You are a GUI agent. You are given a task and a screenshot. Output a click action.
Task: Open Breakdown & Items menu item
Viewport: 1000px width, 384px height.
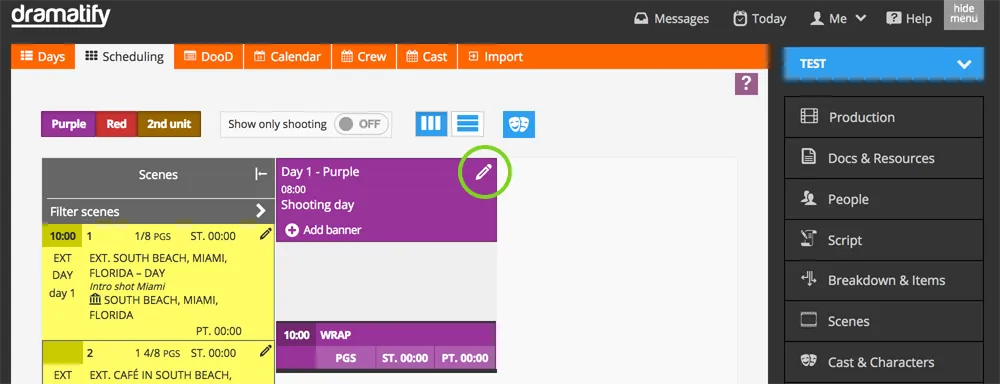(884, 281)
